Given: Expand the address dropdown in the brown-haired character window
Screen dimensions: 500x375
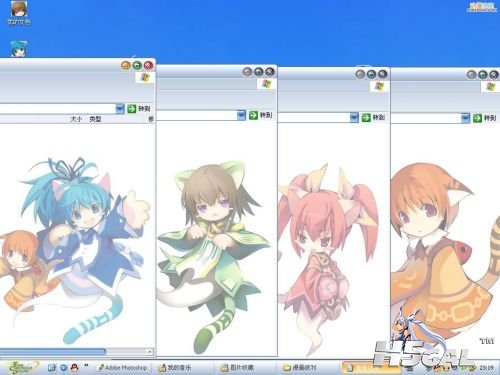Looking at the screenshot, I should click(241, 115).
